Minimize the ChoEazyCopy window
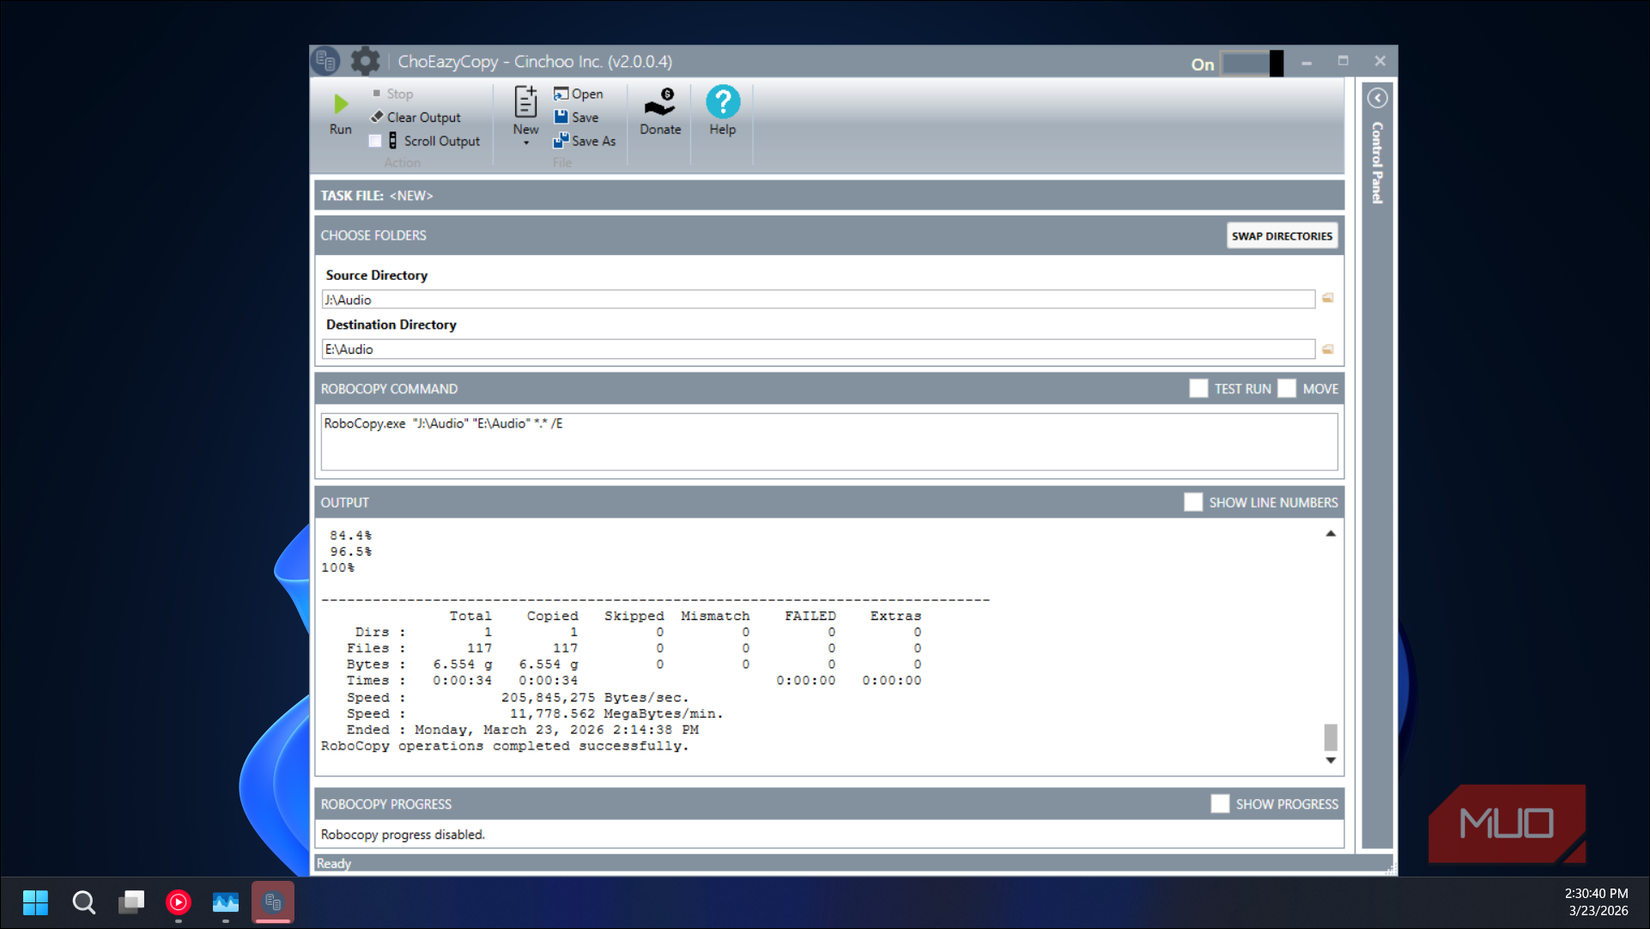The height and width of the screenshot is (929, 1650). point(1306,62)
